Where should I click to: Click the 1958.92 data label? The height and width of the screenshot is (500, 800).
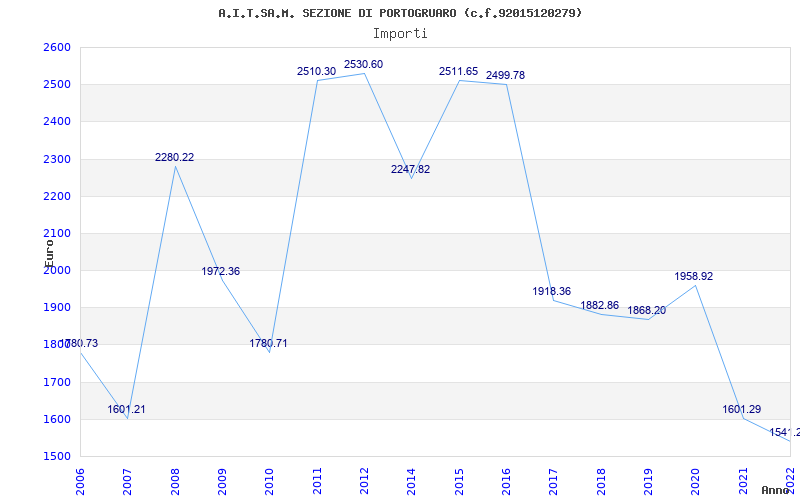click(694, 277)
